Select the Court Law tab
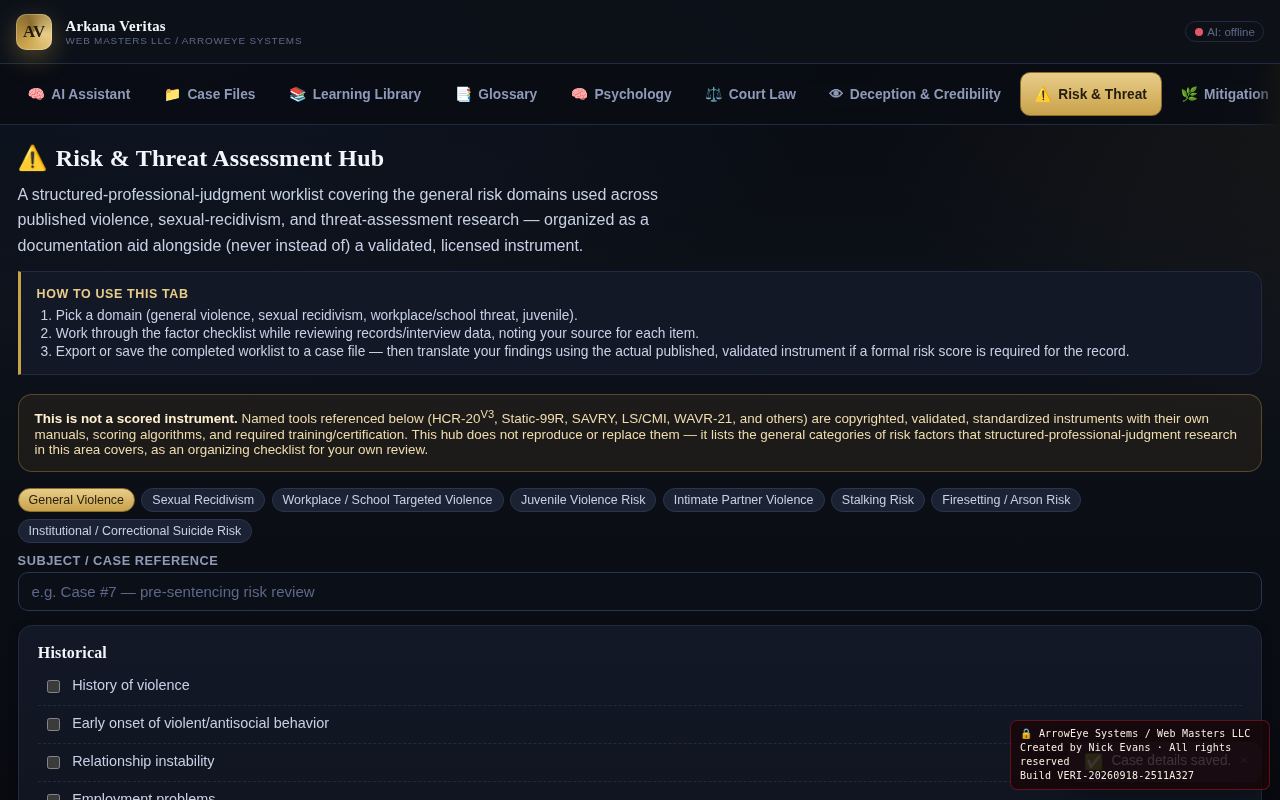Image resolution: width=1280 pixels, height=800 pixels. (750, 94)
